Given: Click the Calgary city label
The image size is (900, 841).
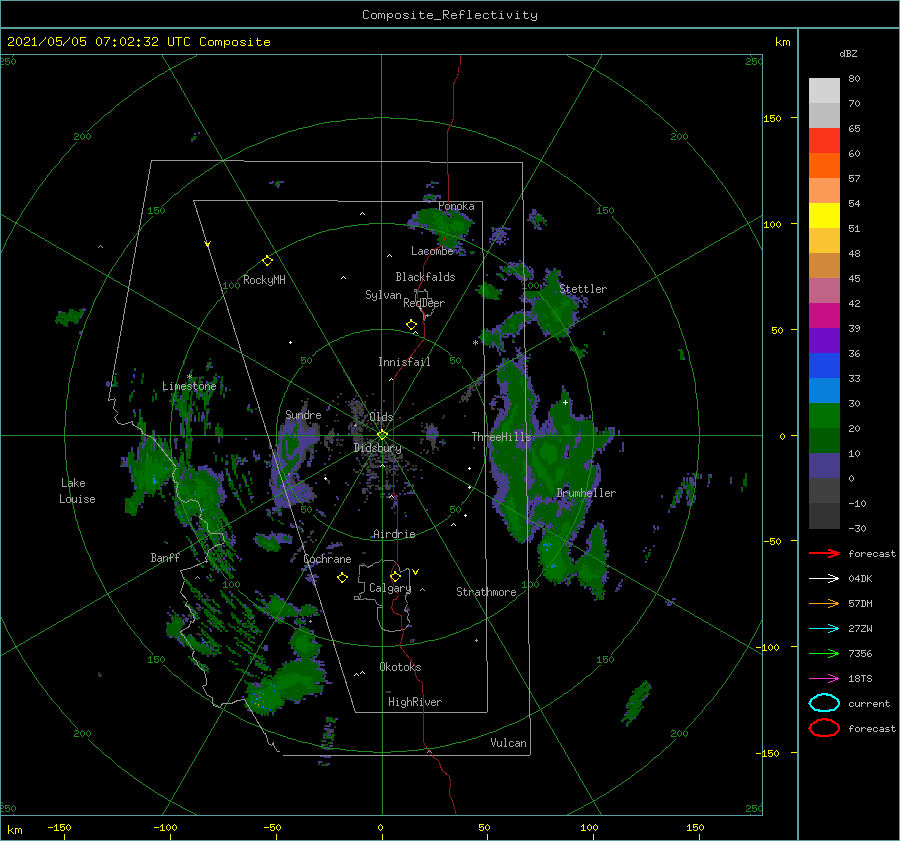Looking at the screenshot, I should tap(390, 588).
